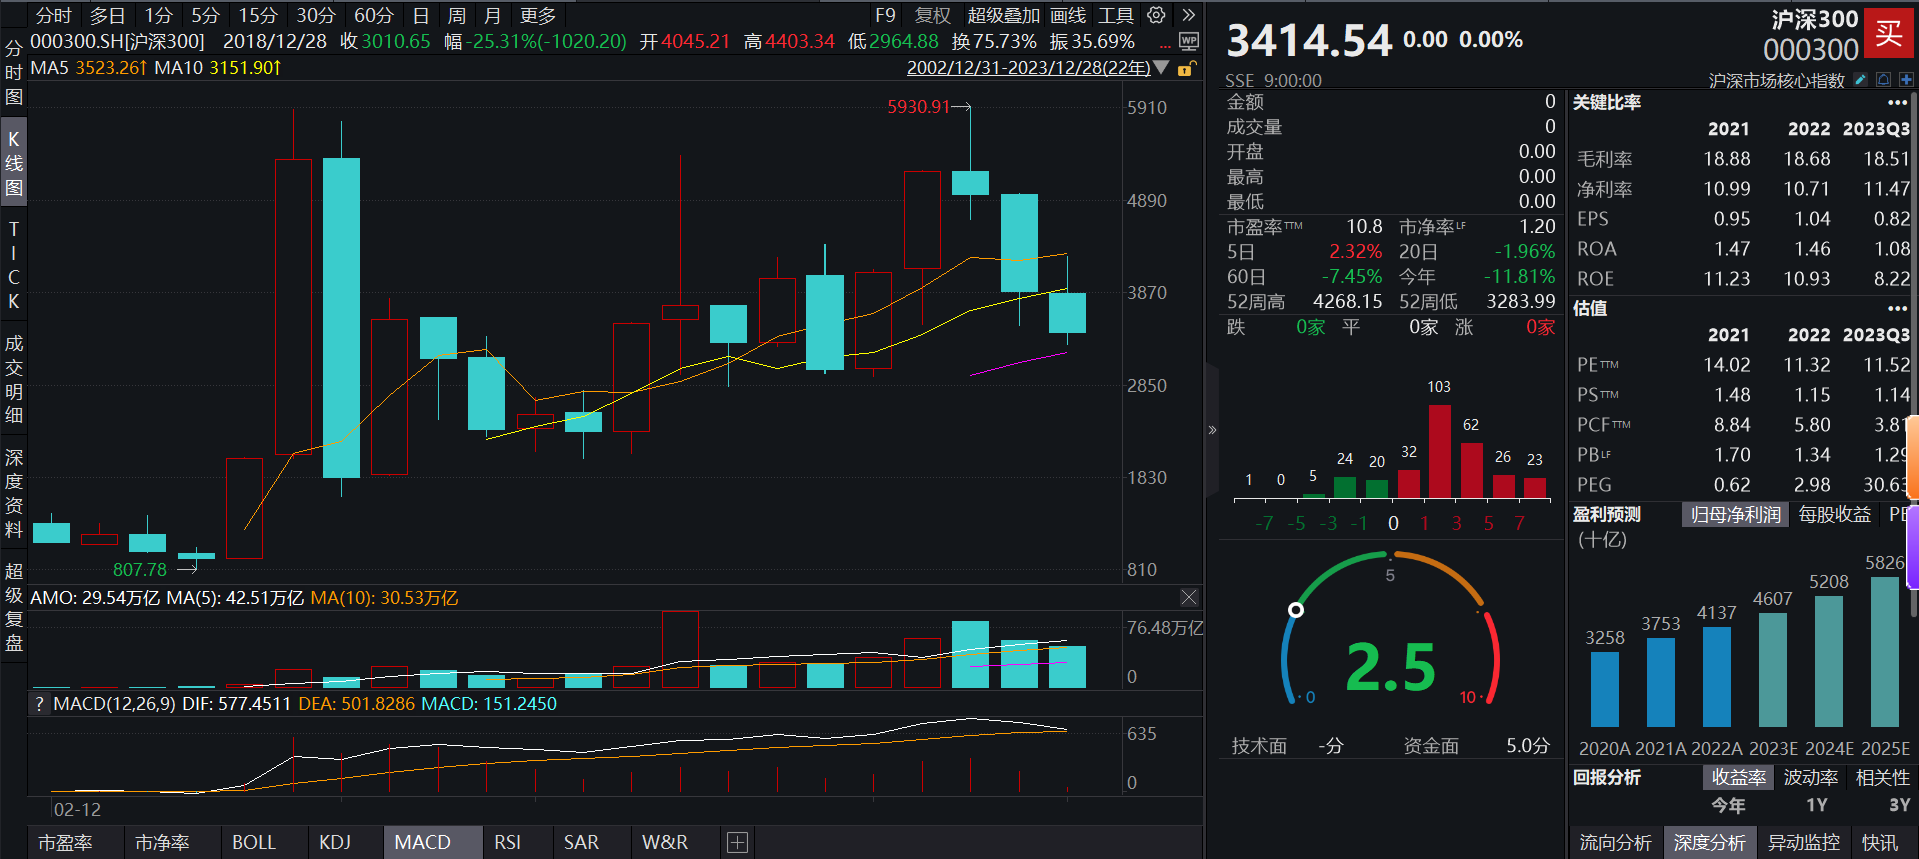Switch to the 分时 timeframe
This screenshot has width=1919, height=859.
tap(54, 15)
